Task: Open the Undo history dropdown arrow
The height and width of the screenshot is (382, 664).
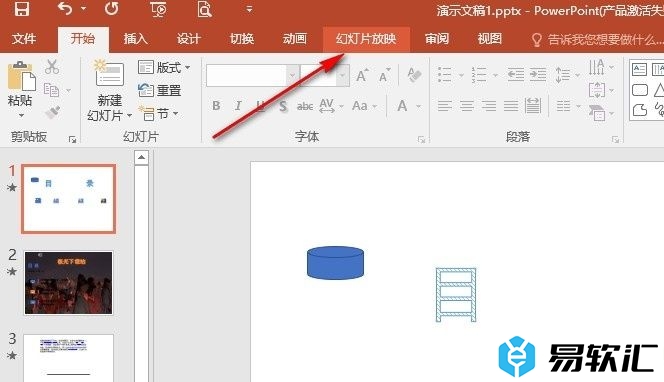Action: 83,8
